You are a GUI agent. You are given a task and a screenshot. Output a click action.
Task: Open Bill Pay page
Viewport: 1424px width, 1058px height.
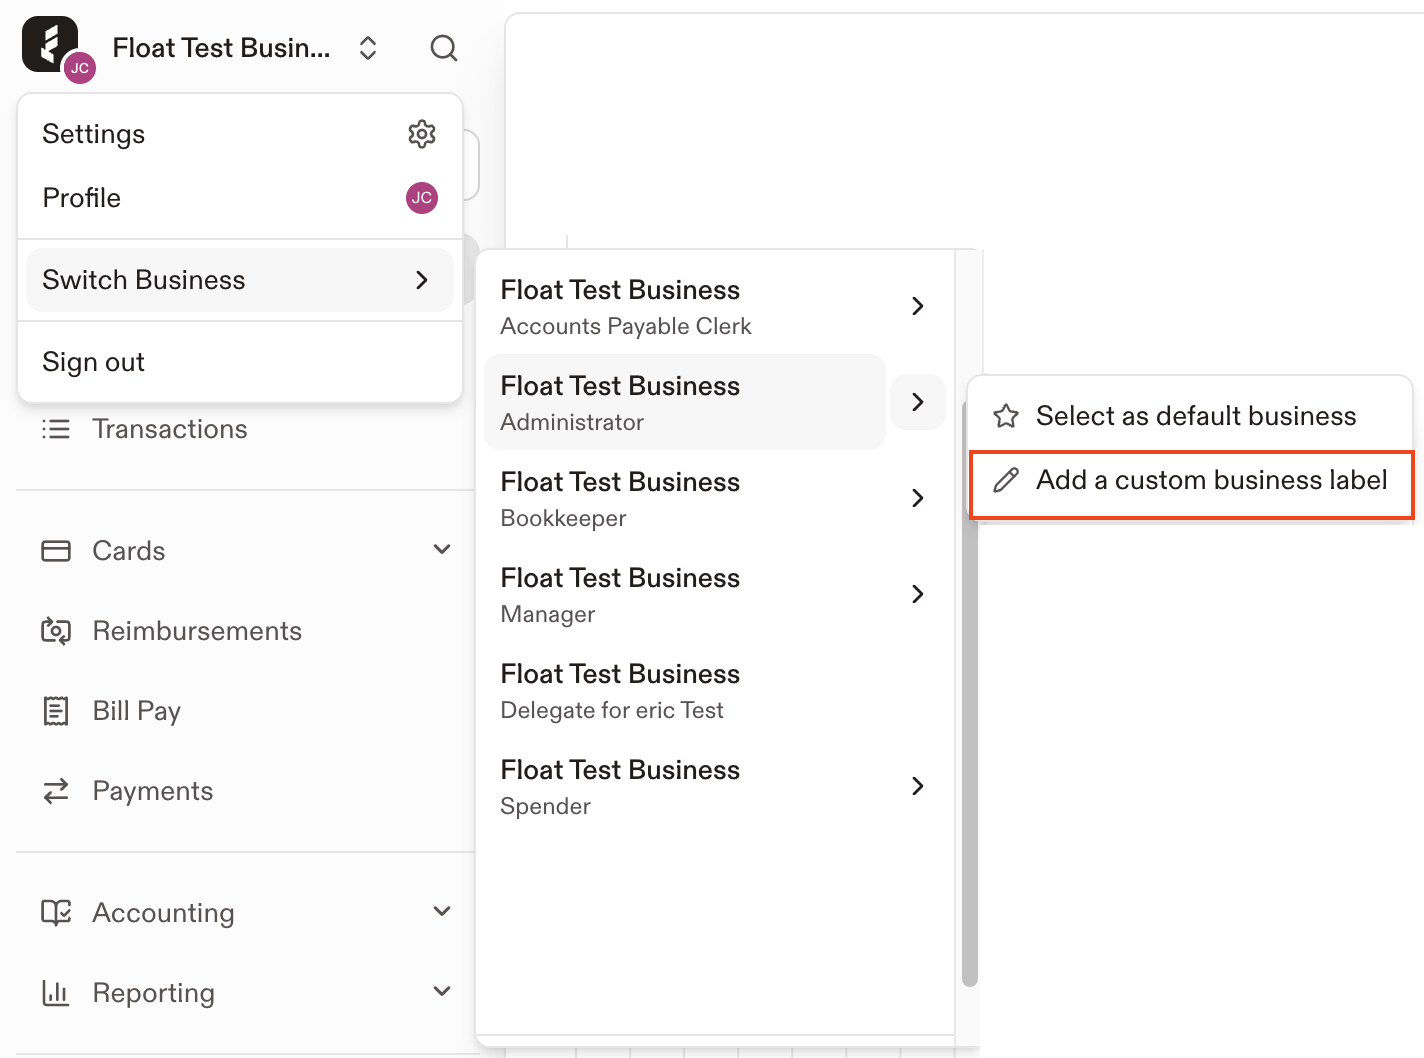(137, 711)
